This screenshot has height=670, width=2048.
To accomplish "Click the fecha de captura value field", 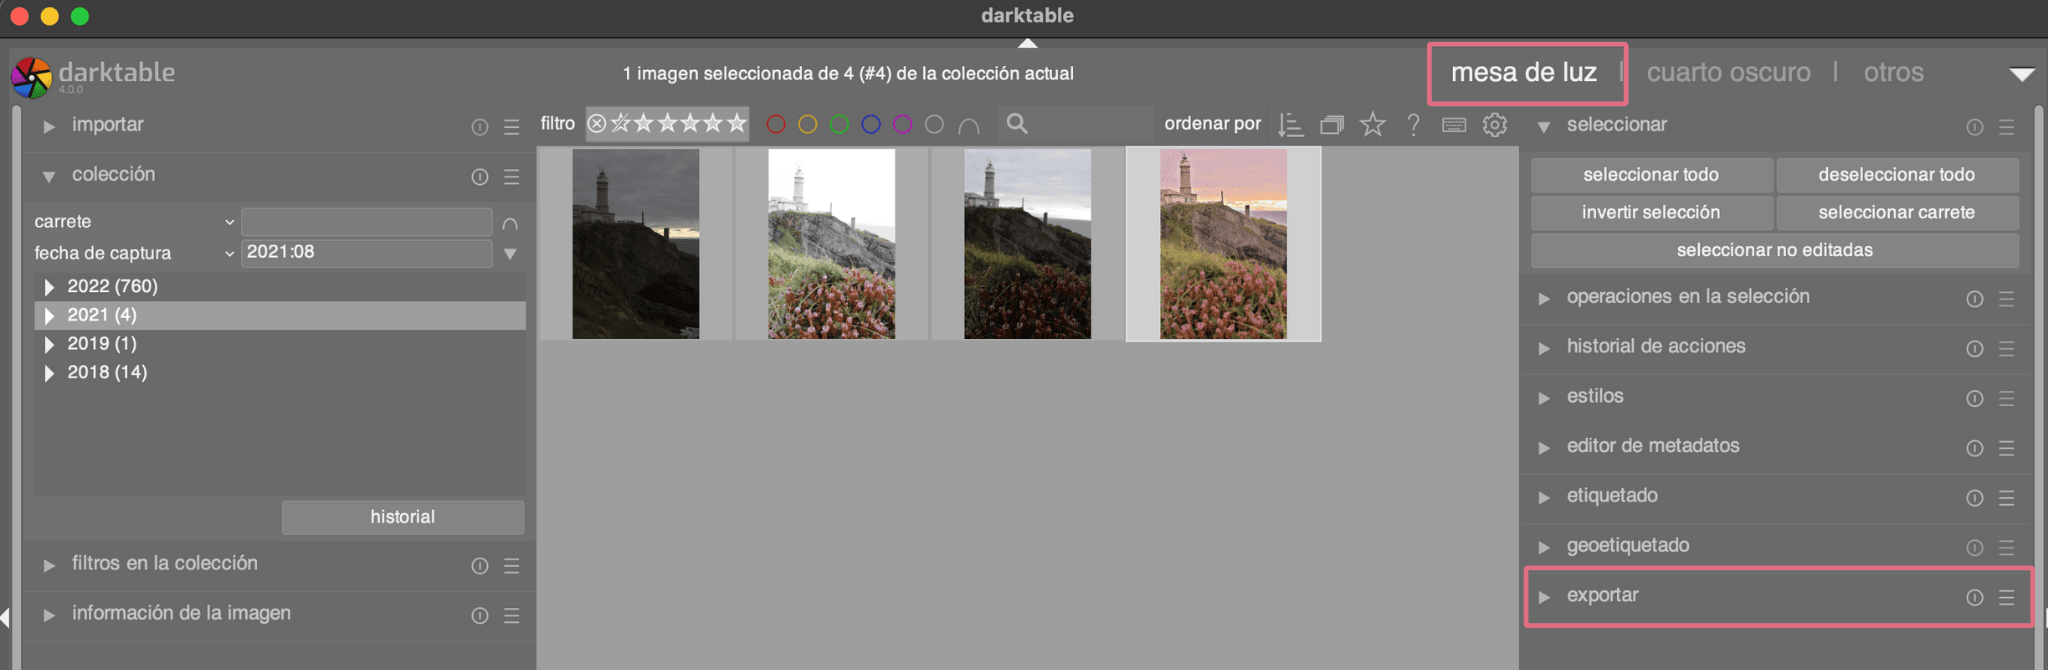I will [x=366, y=253].
